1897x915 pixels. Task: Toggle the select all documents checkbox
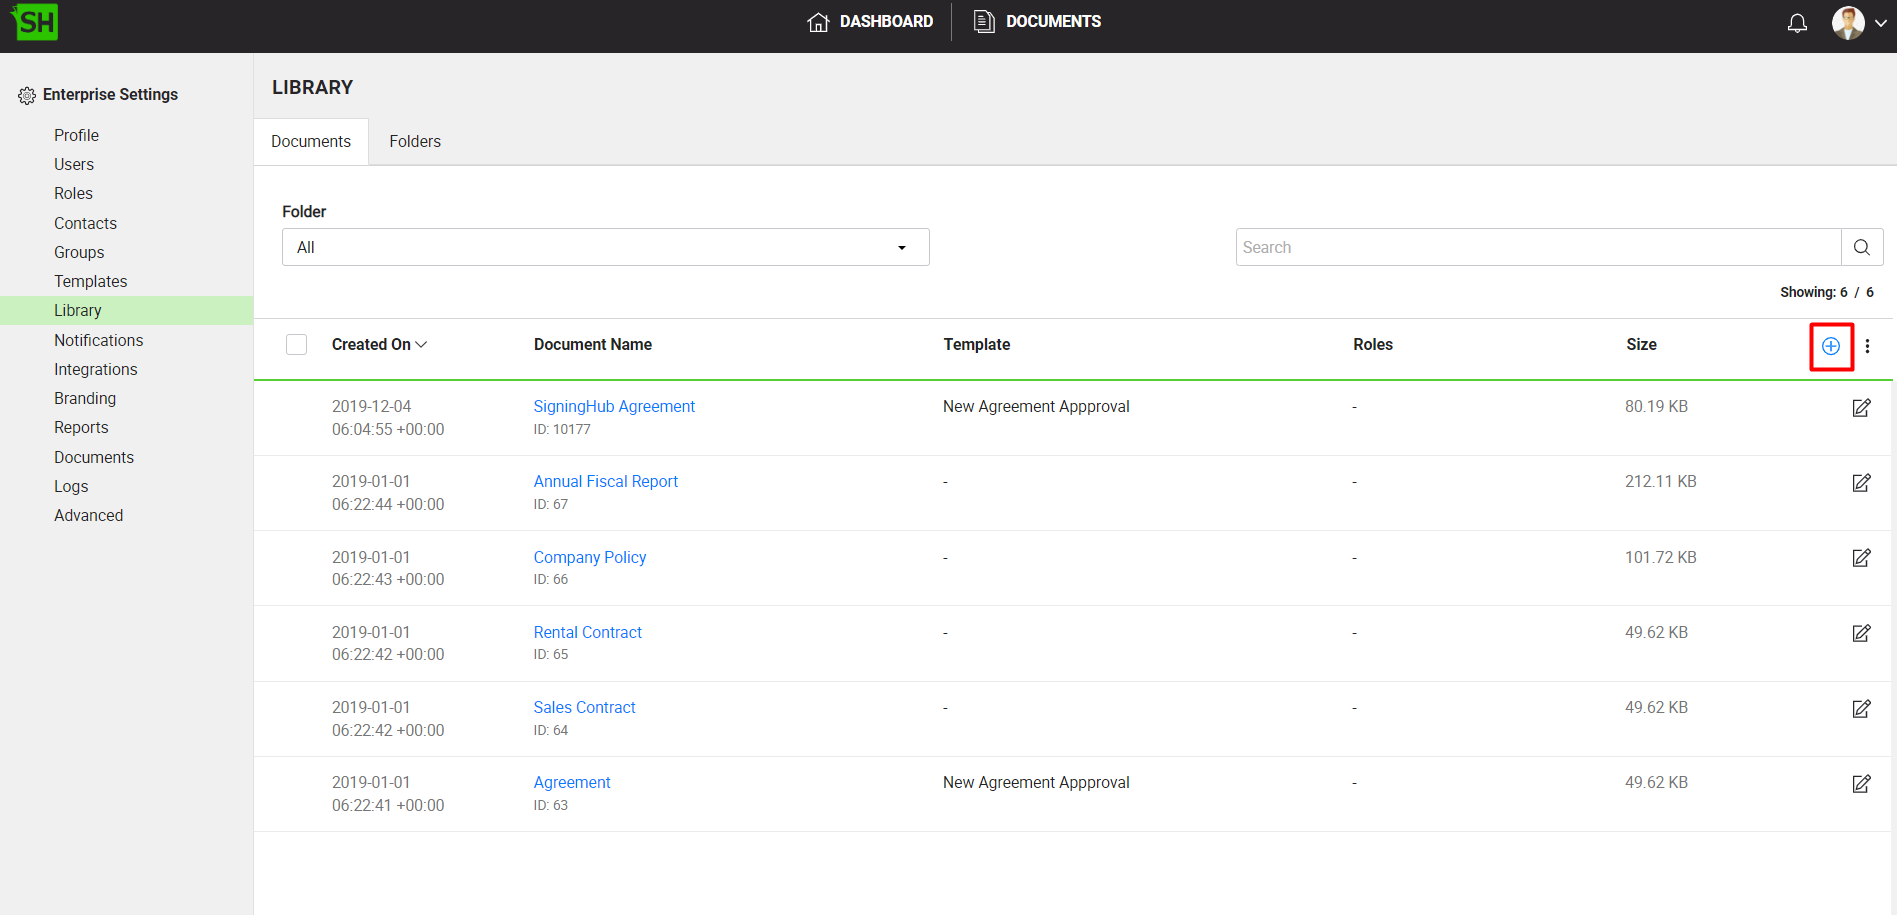click(296, 345)
